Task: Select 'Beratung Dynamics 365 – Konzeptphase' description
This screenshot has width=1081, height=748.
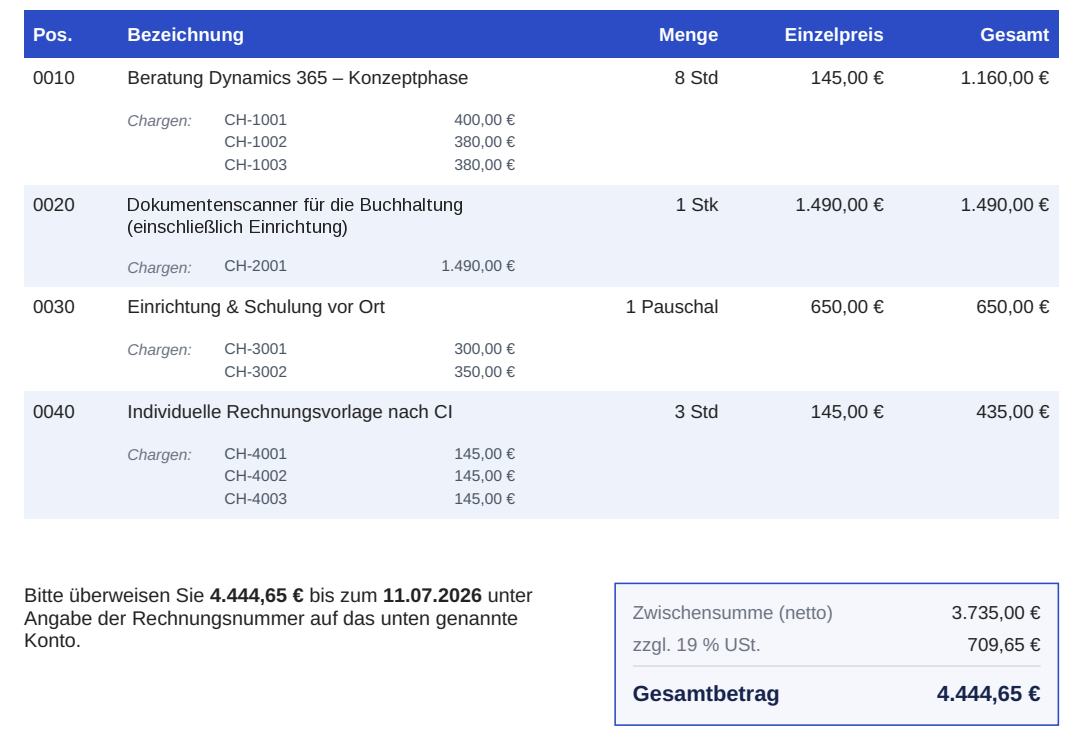Action: pos(298,78)
